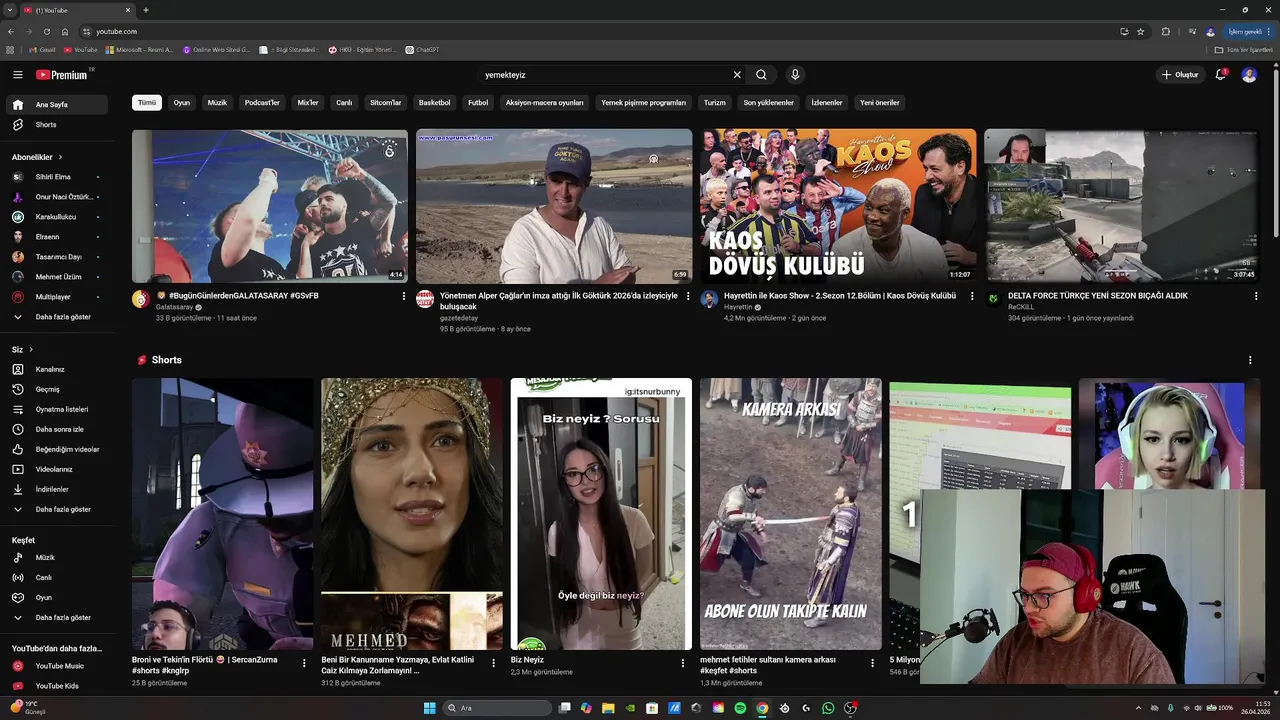Screen dimensions: 1280x720
Task: Go to the Chrome home page icon
Action: pyautogui.click(x=65, y=32)
